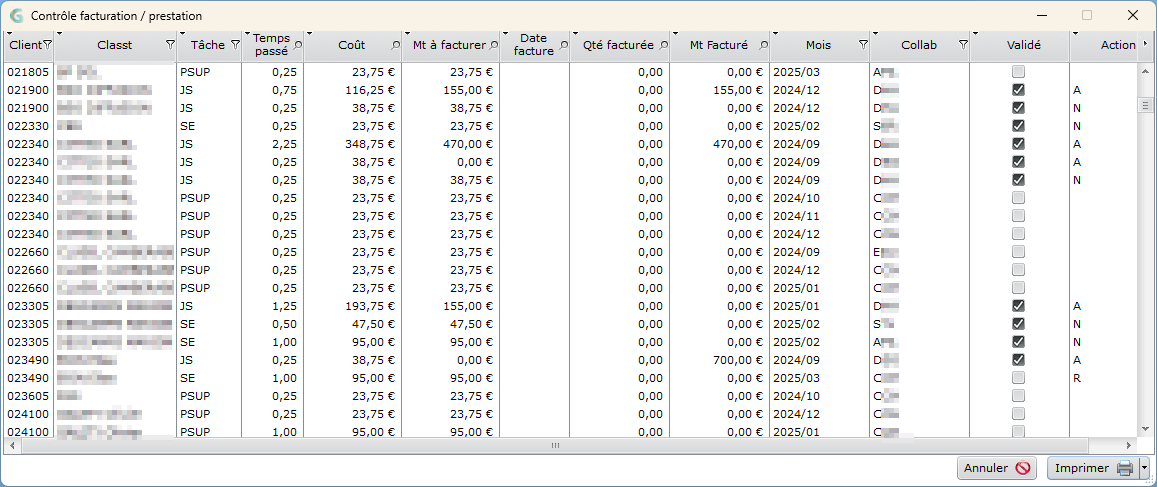Viewport: 1157px width, 487px height.
Task: Click the horizontal scrollbar left arrow
Action: pyautogui.click(x=12, y=446)
